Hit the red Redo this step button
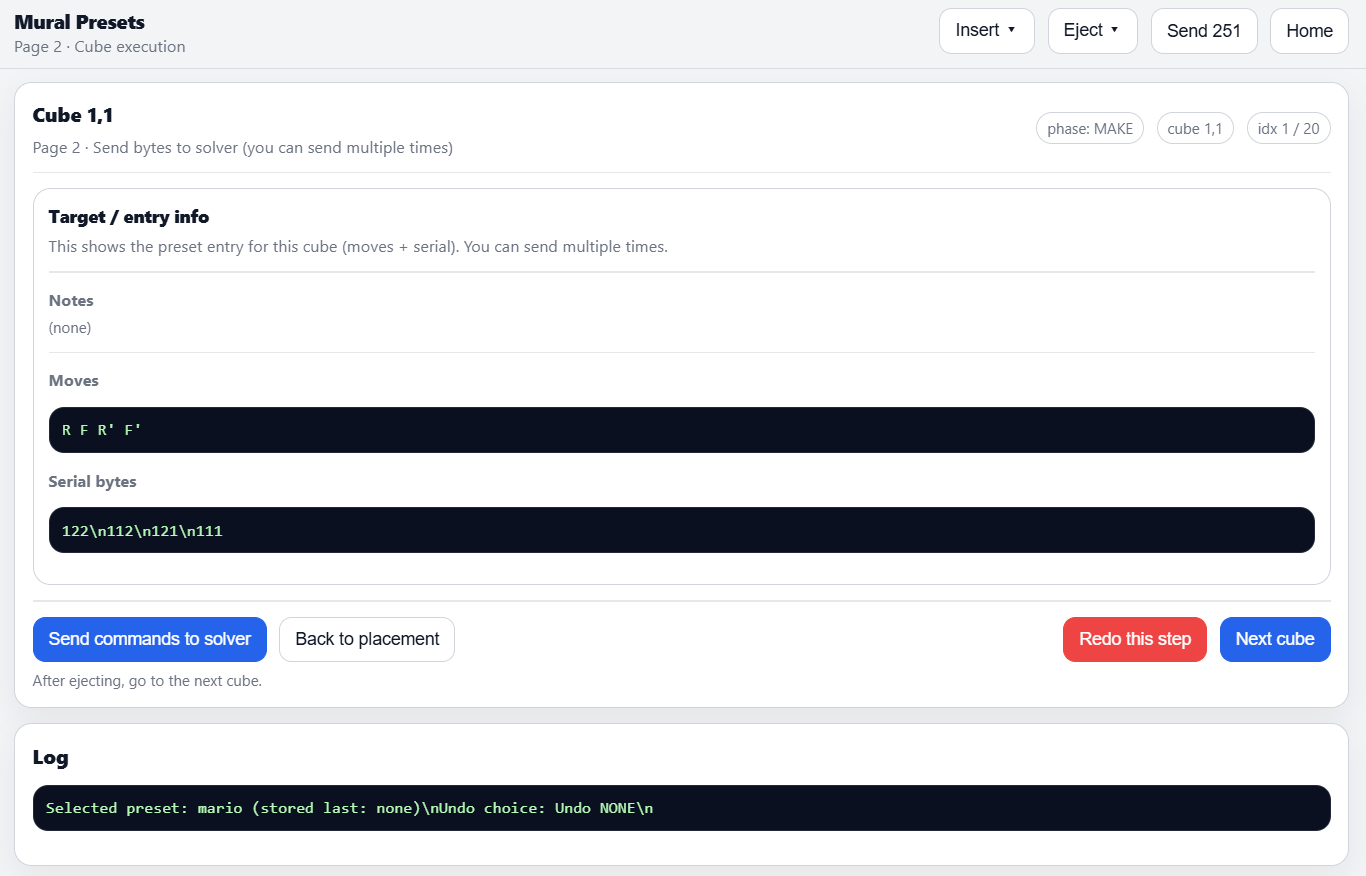1366x876 pixels. pos(1134,639)
